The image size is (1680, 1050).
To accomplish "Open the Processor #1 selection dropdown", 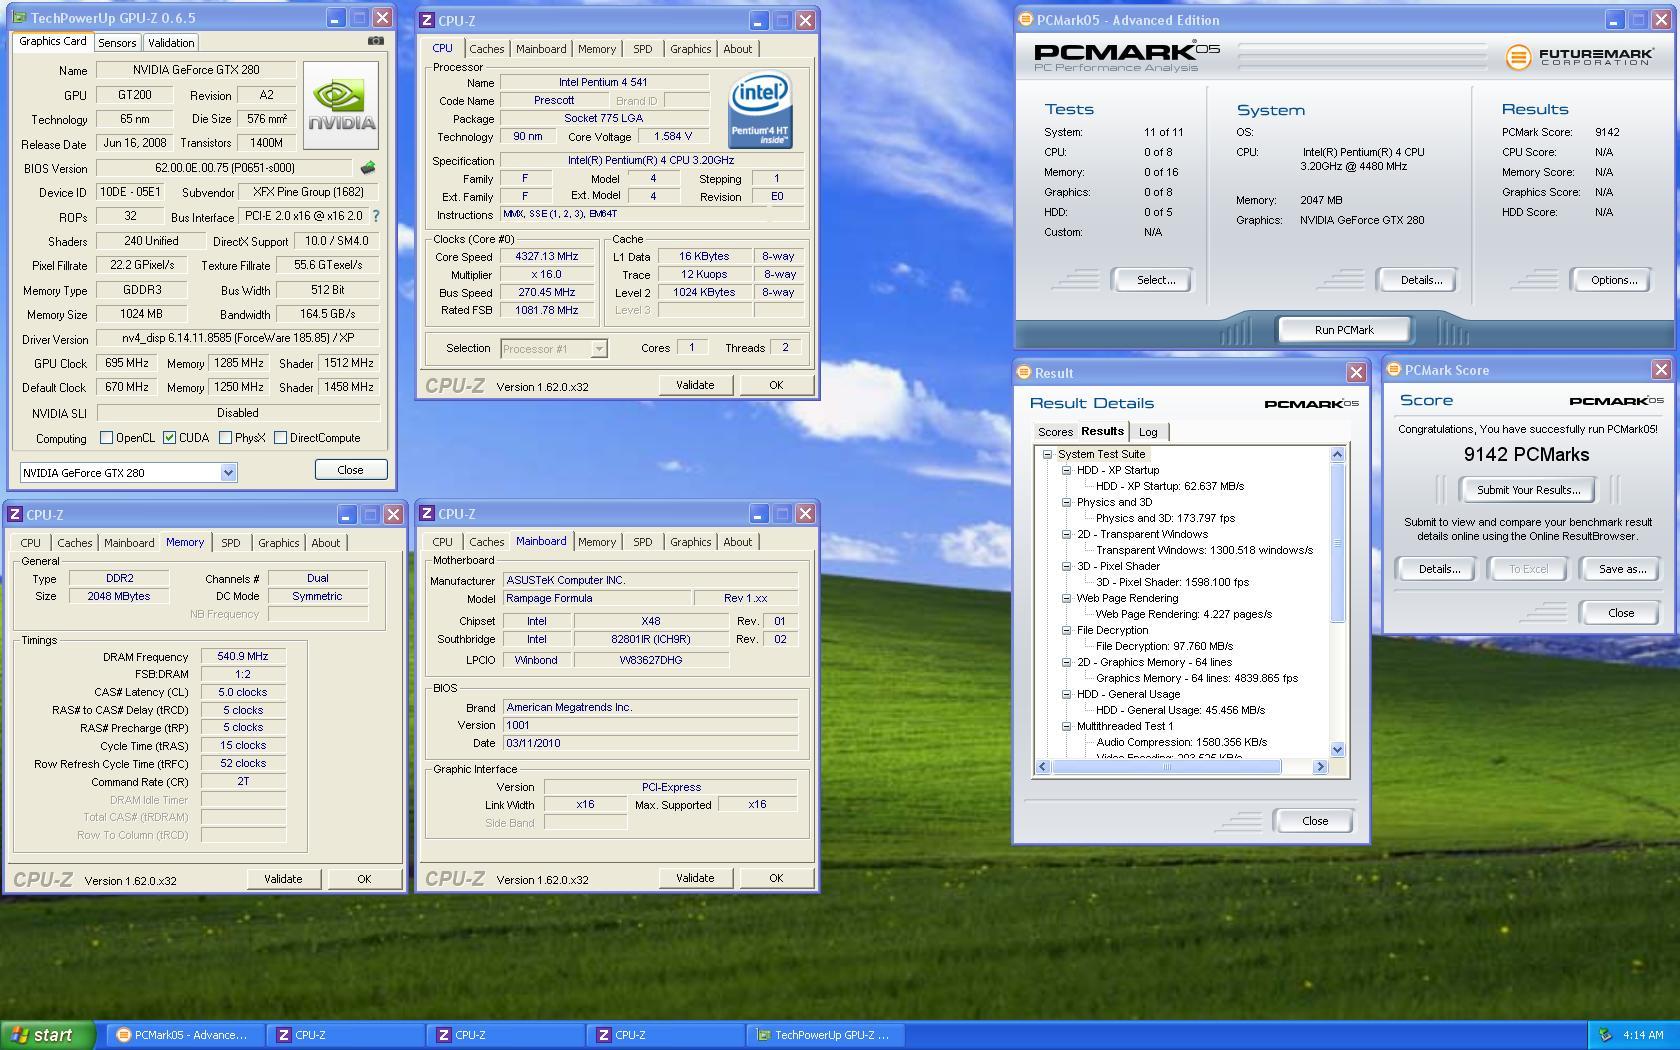I will pyautogui.click(x=598, y=349).
